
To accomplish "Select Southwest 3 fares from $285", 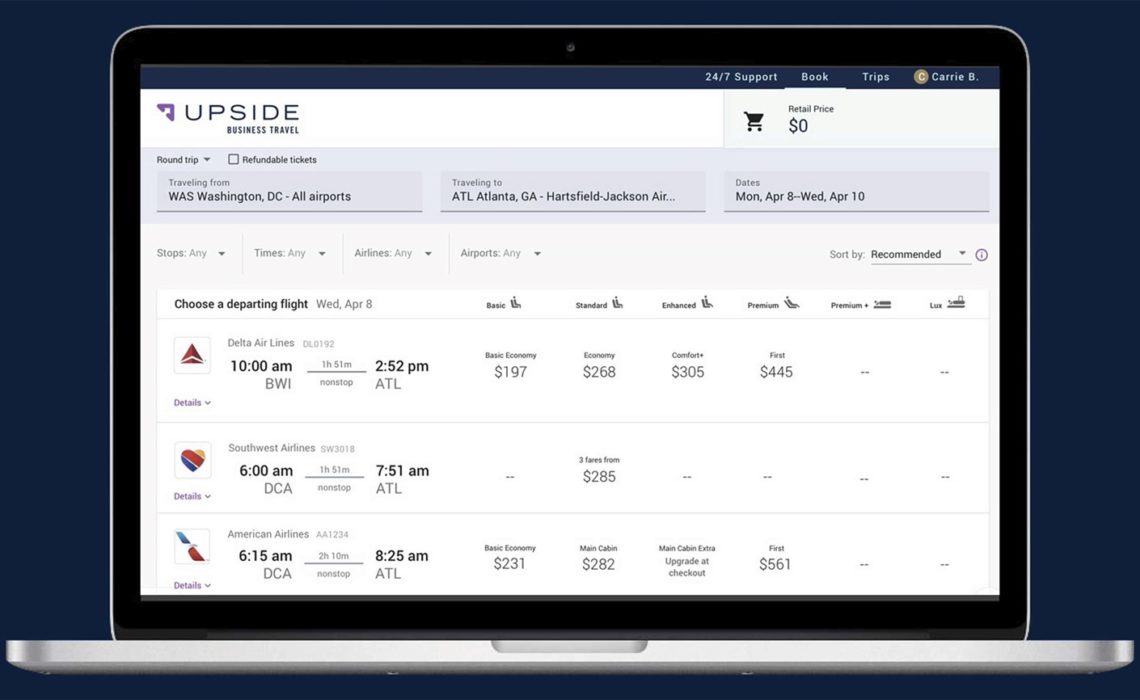I will pyautogui.click(x=599, y=470).
